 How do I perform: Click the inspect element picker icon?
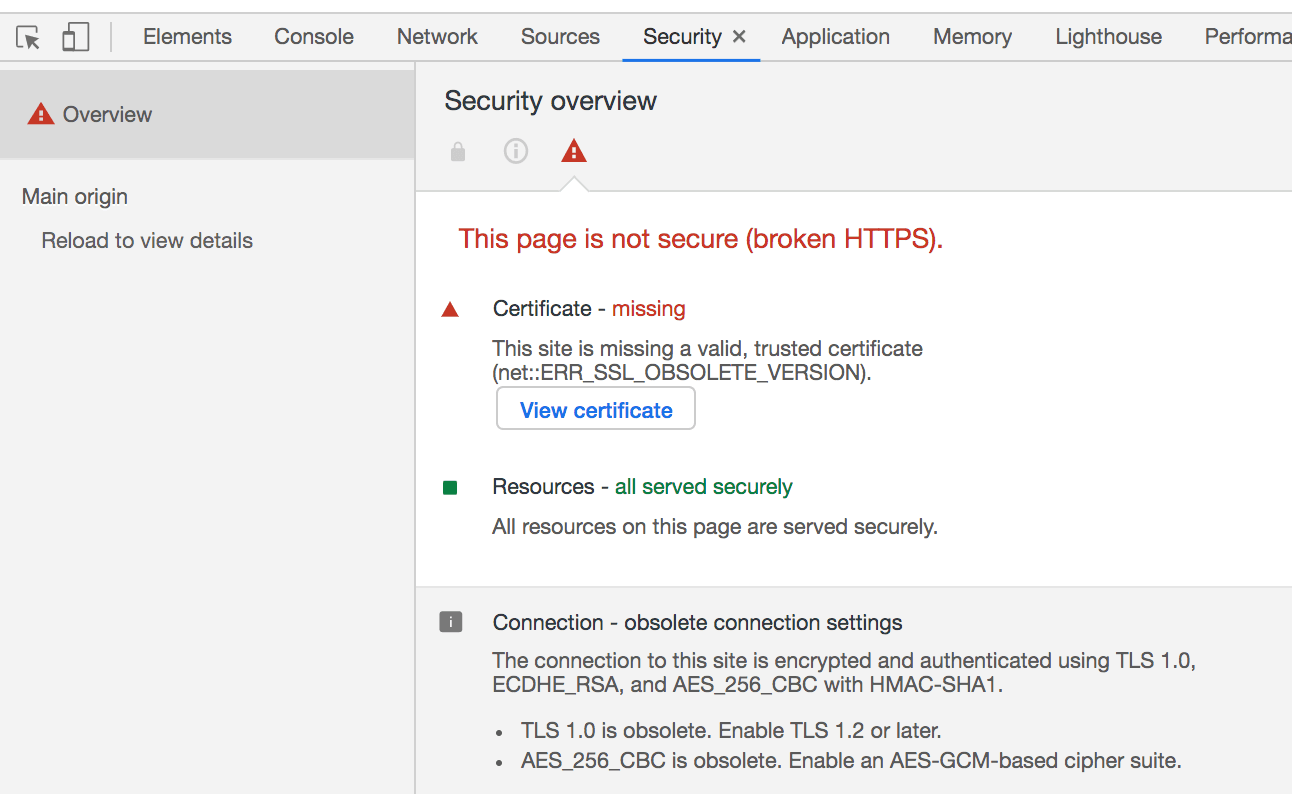click(29, 38)
